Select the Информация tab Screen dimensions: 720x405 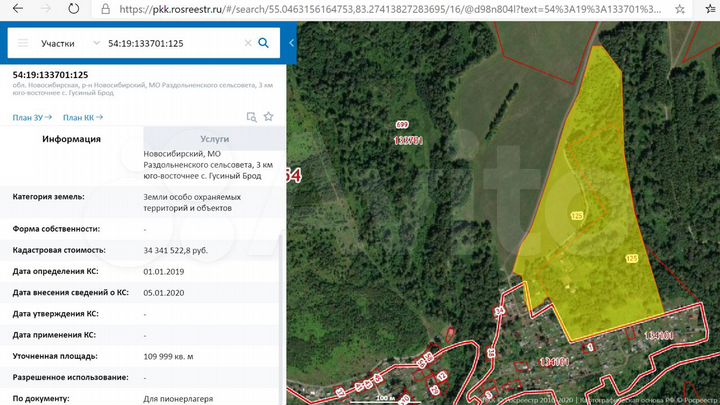click(72, 139)
